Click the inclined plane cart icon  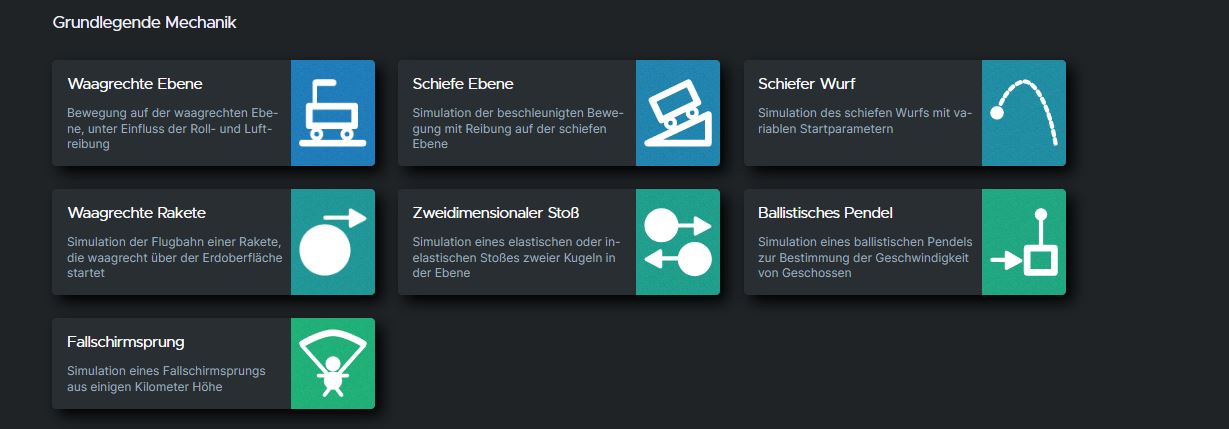pos(678,113)
